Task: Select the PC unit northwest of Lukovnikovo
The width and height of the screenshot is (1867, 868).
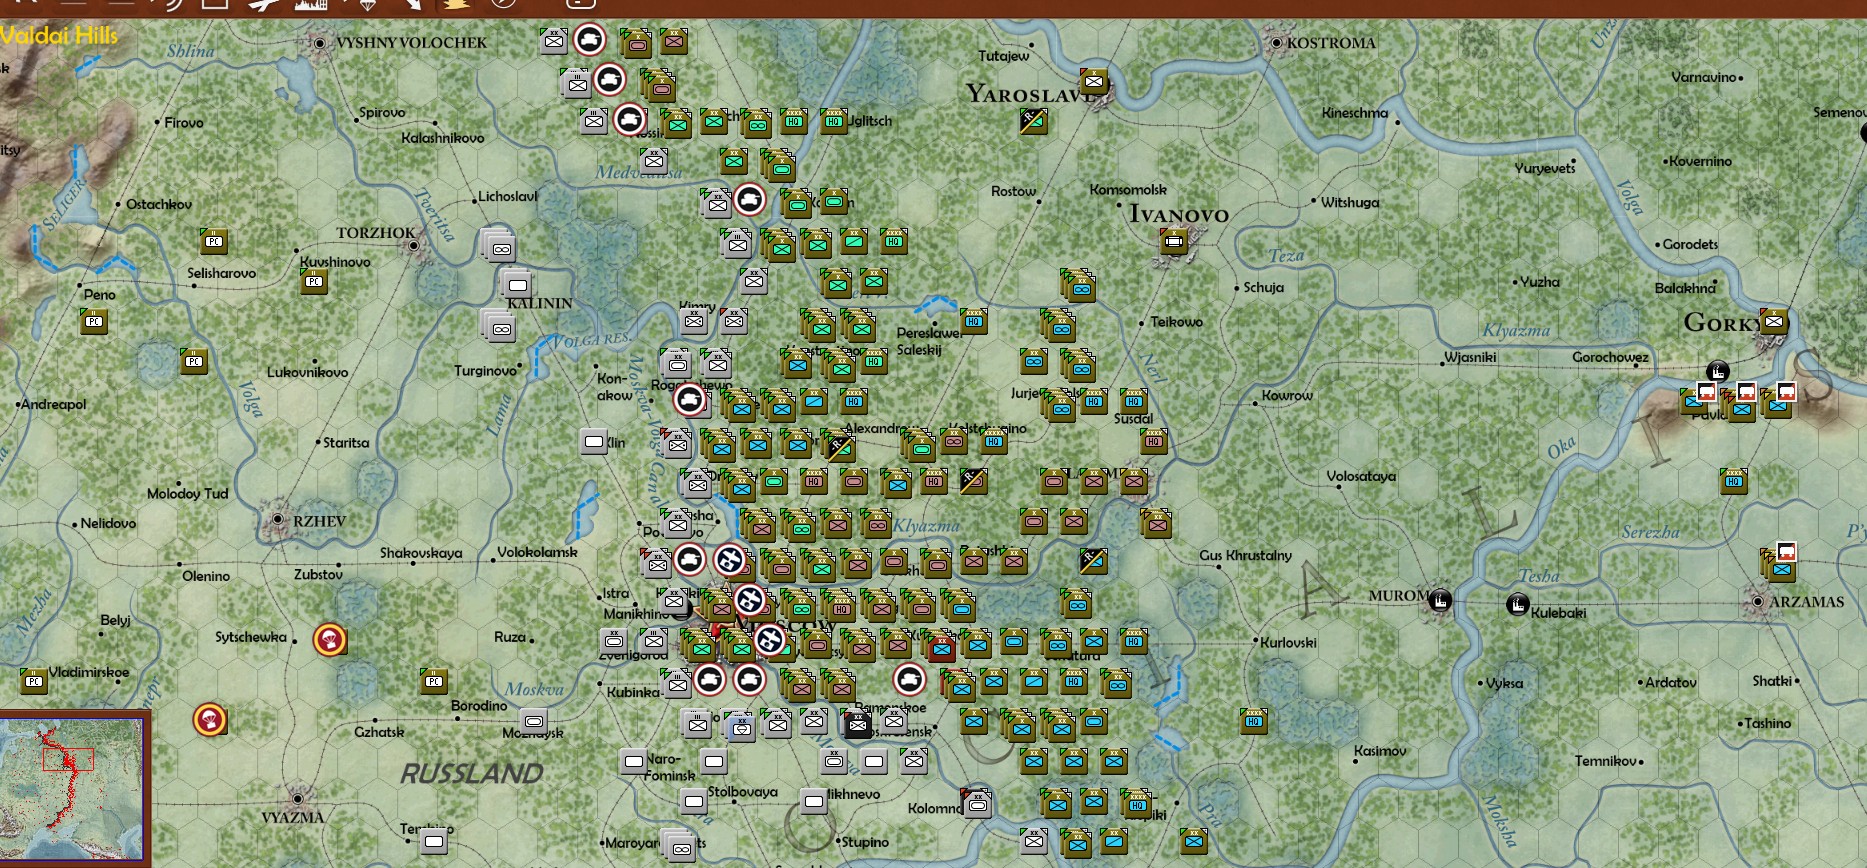Action: click(194, 361)
